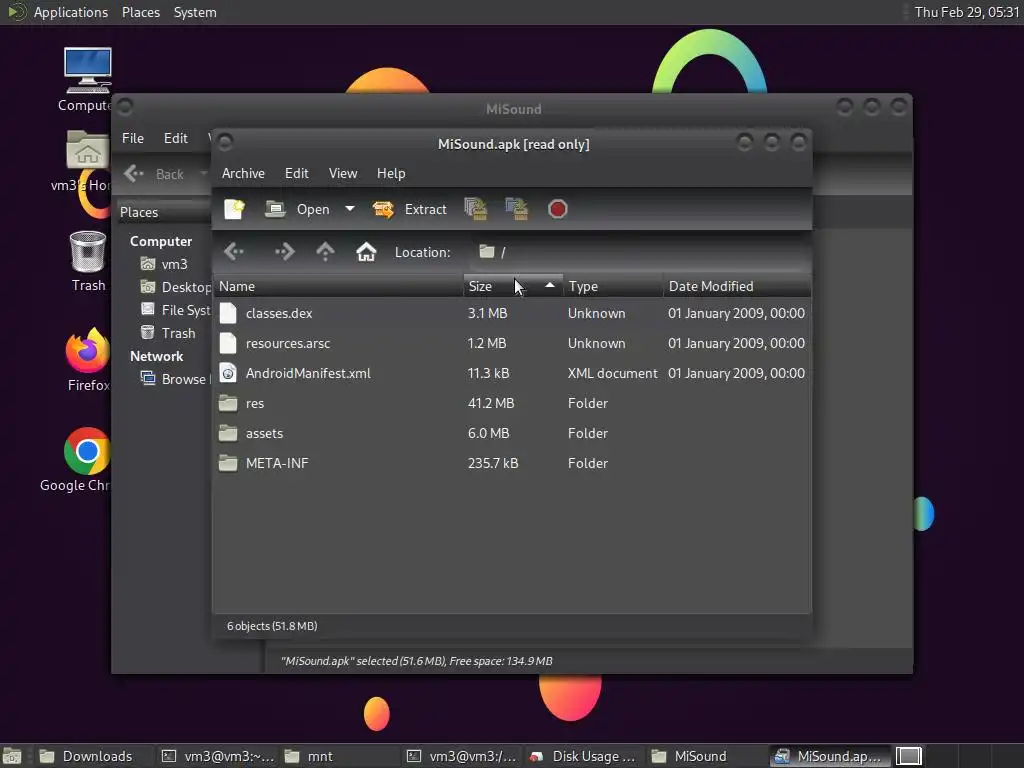
Task: Select vm3 home in Places sidebar
Action: point(165,264)
